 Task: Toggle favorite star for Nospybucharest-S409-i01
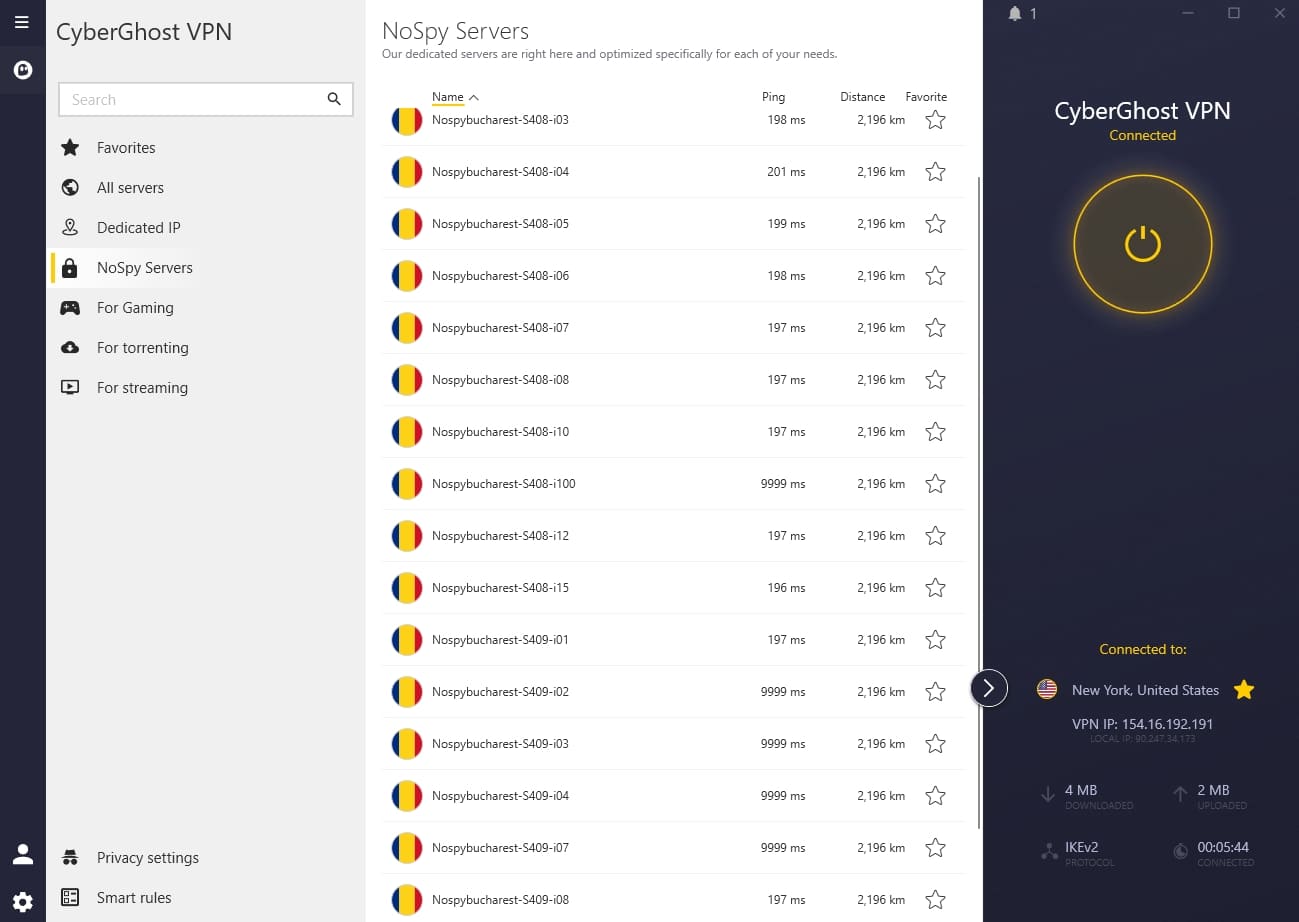click(x=935, y=640)
